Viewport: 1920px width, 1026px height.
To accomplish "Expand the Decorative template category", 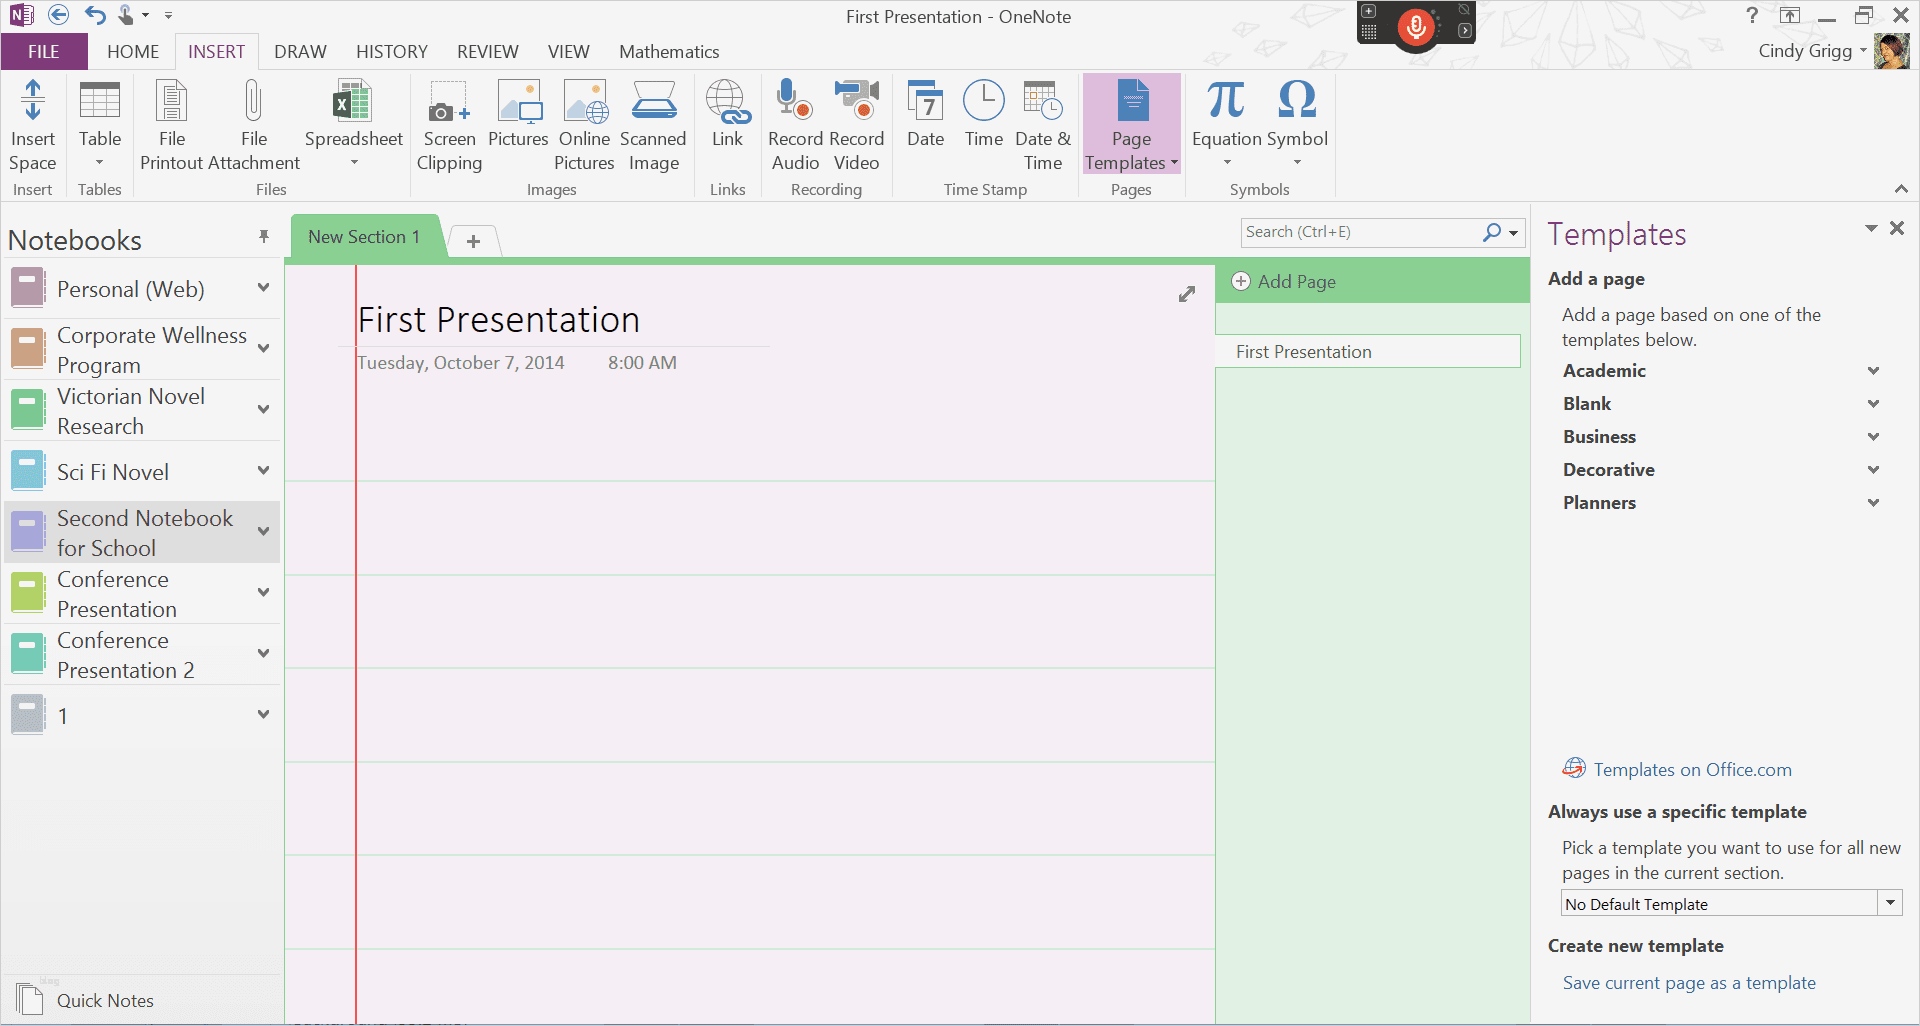I will 1874,470.
